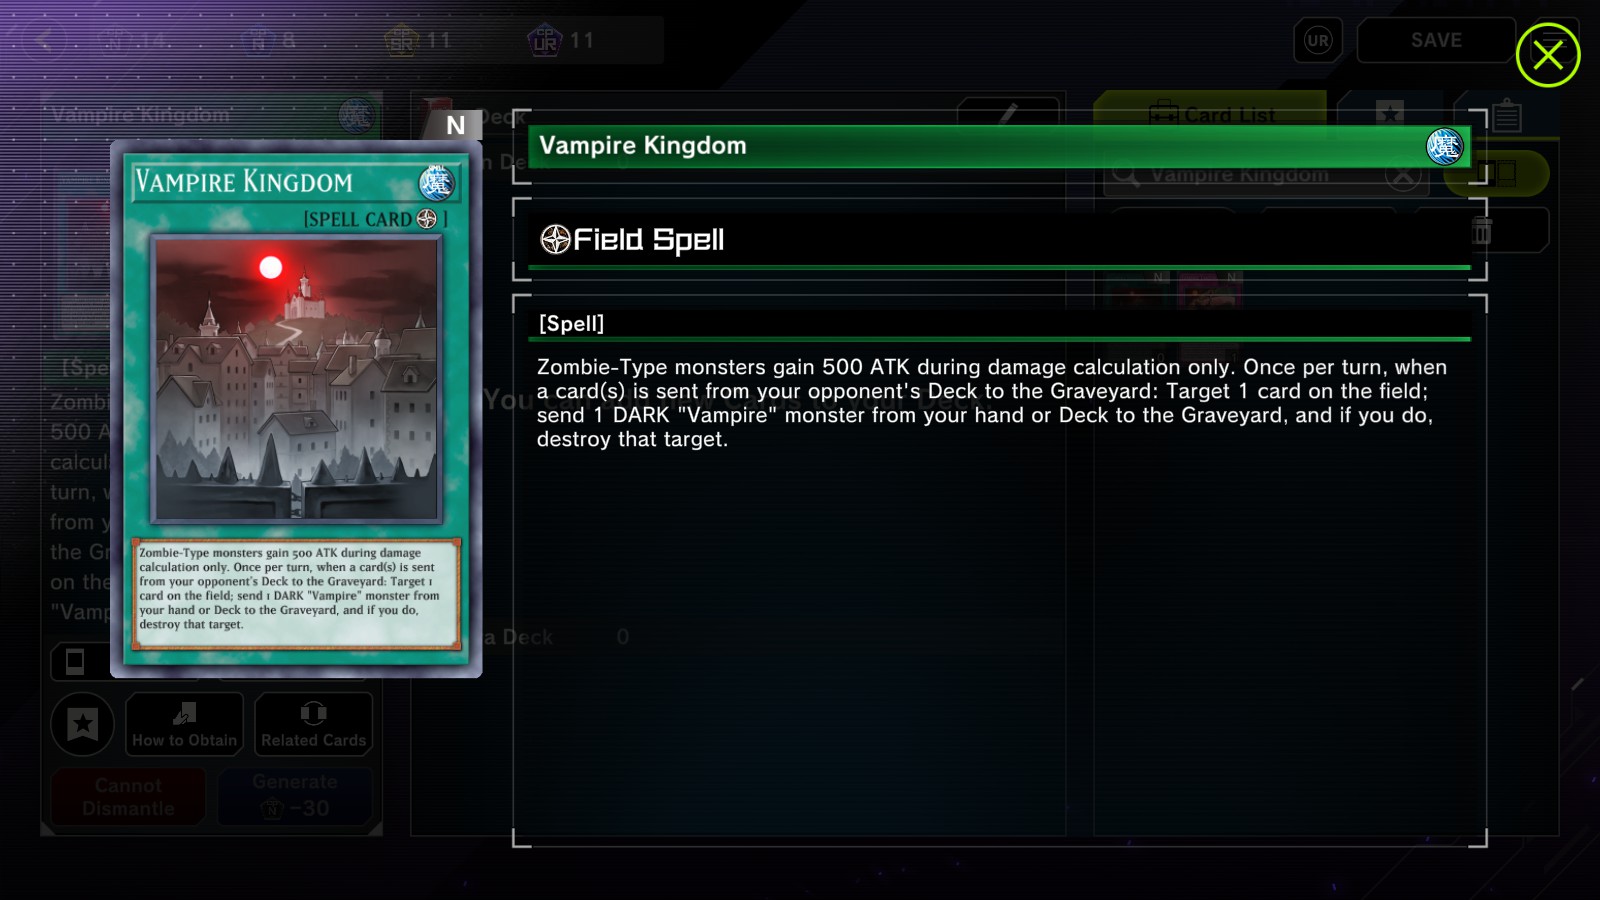Go back using the top-left arrow
The height and width of the screenshot is (900, 1600).
click(43, 40)
